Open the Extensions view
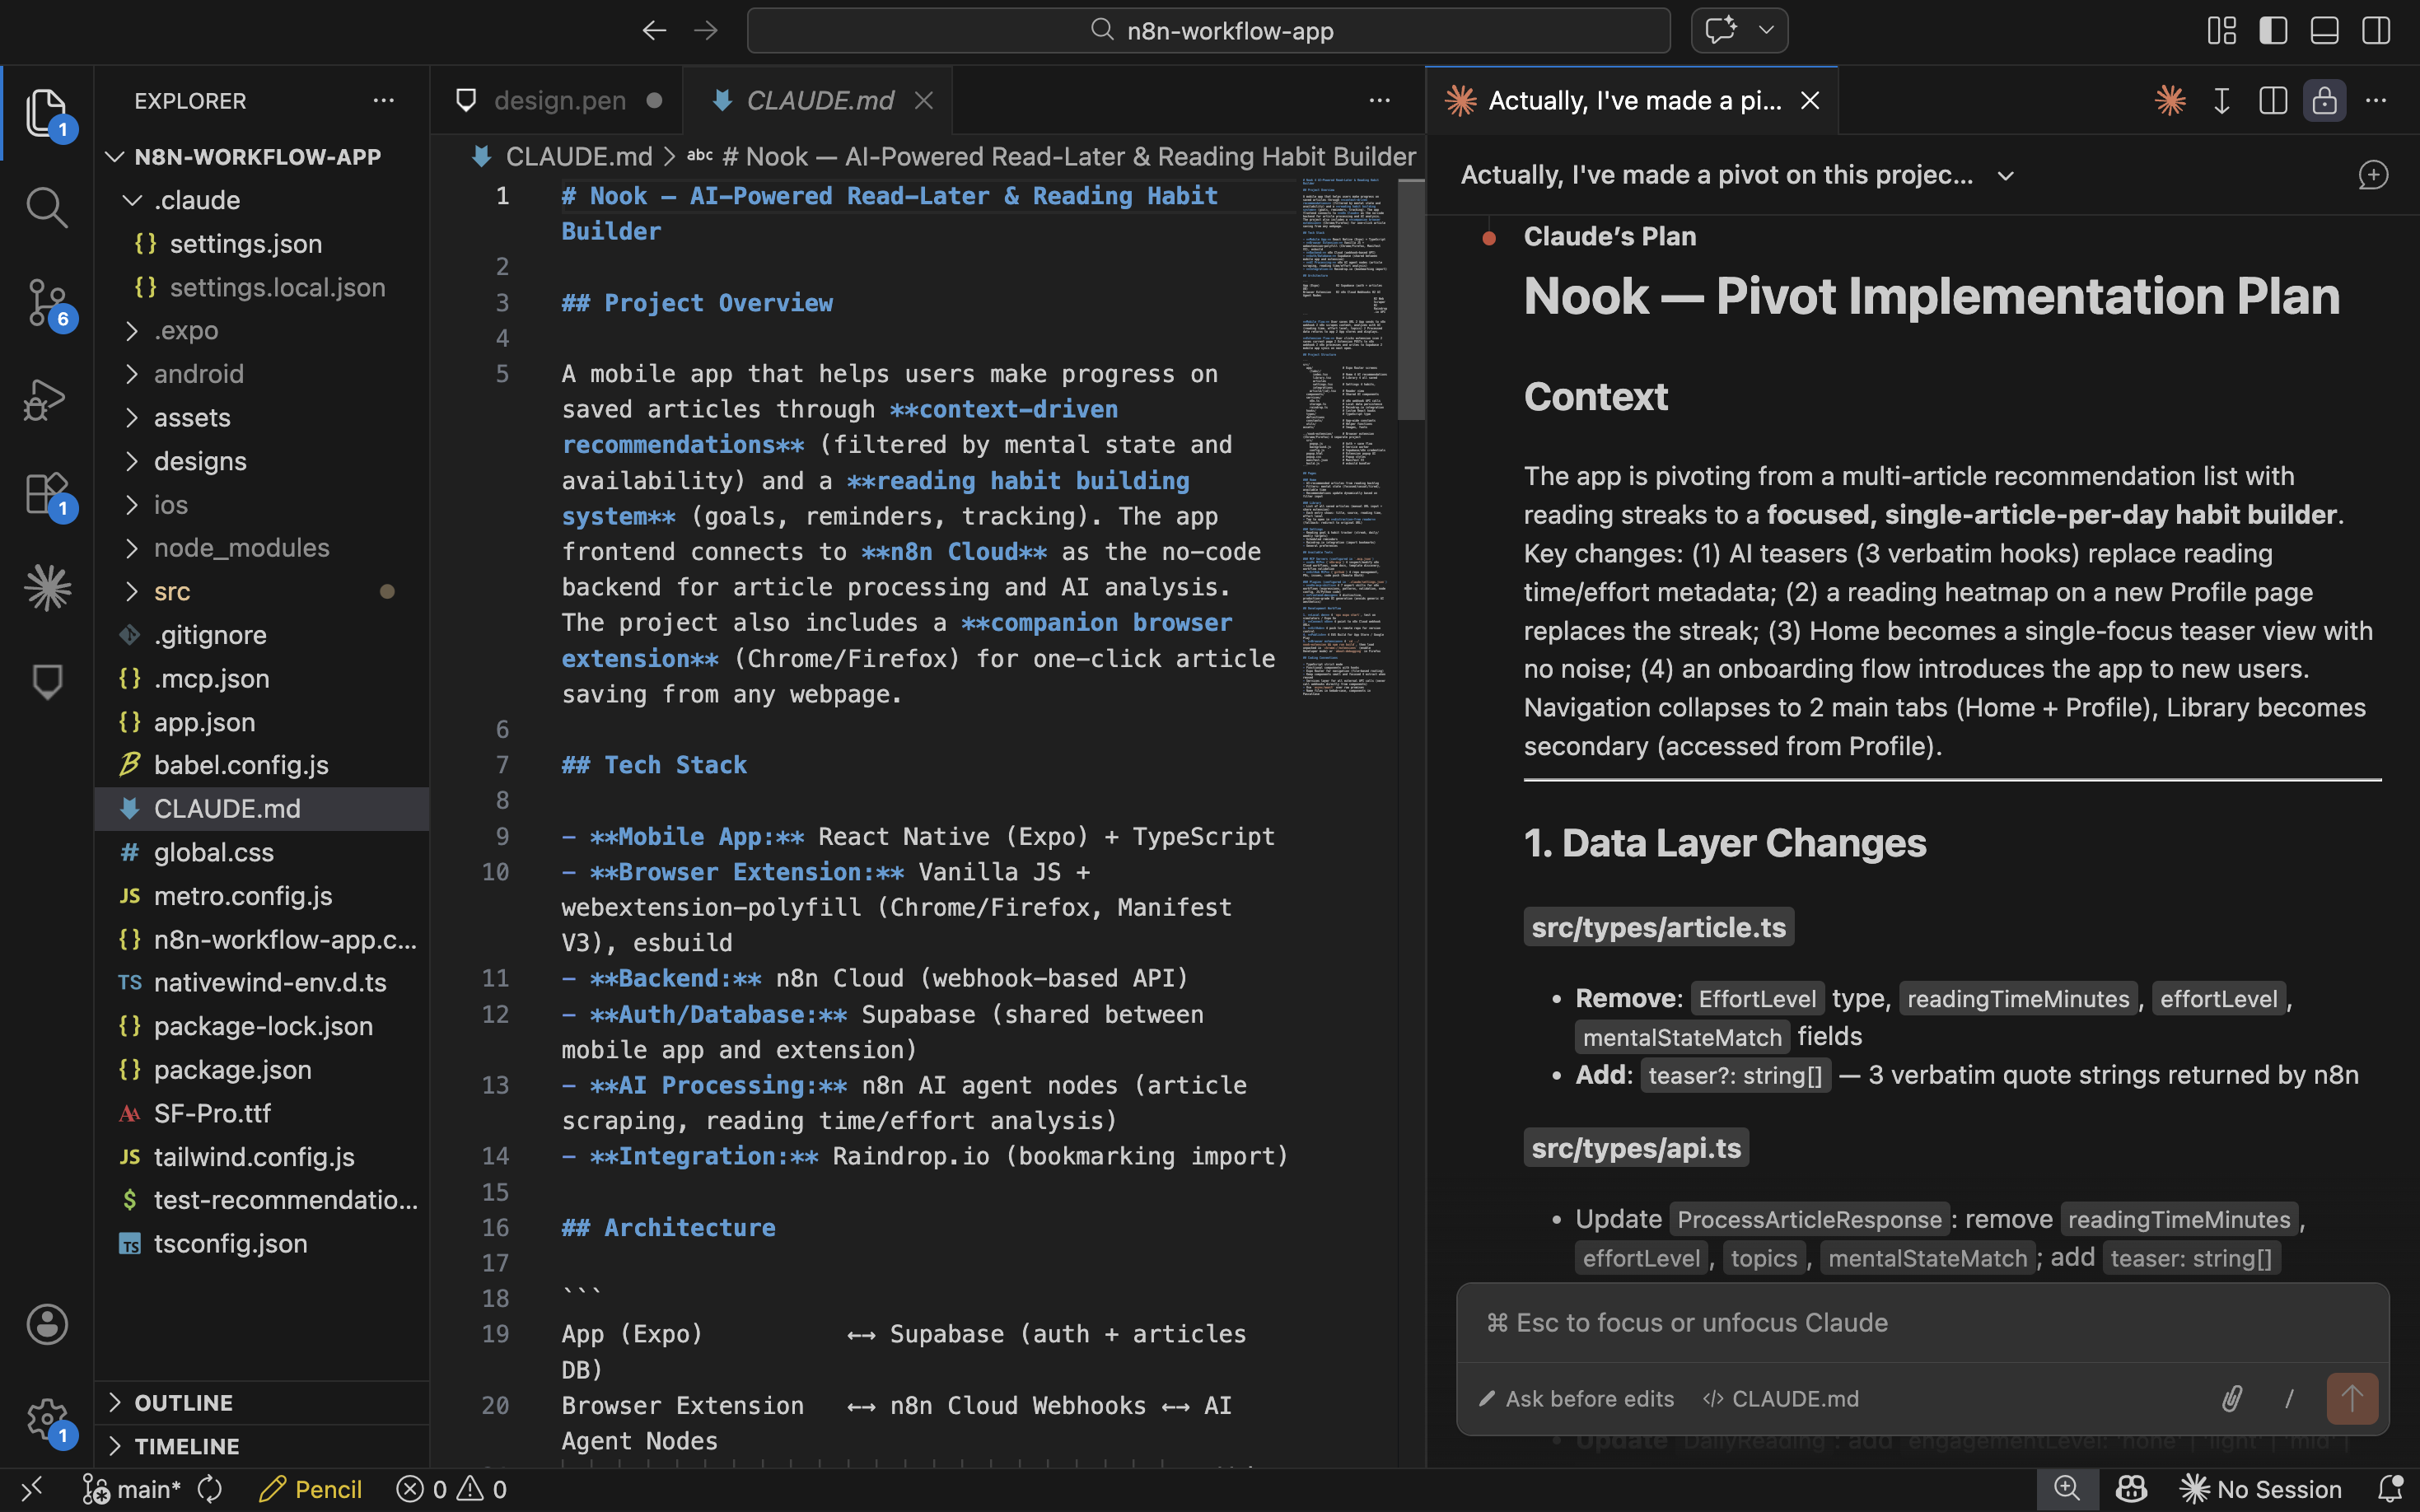Image resolution: width=2420 pixels, height=1512 pixels. [x=46, y=493]
